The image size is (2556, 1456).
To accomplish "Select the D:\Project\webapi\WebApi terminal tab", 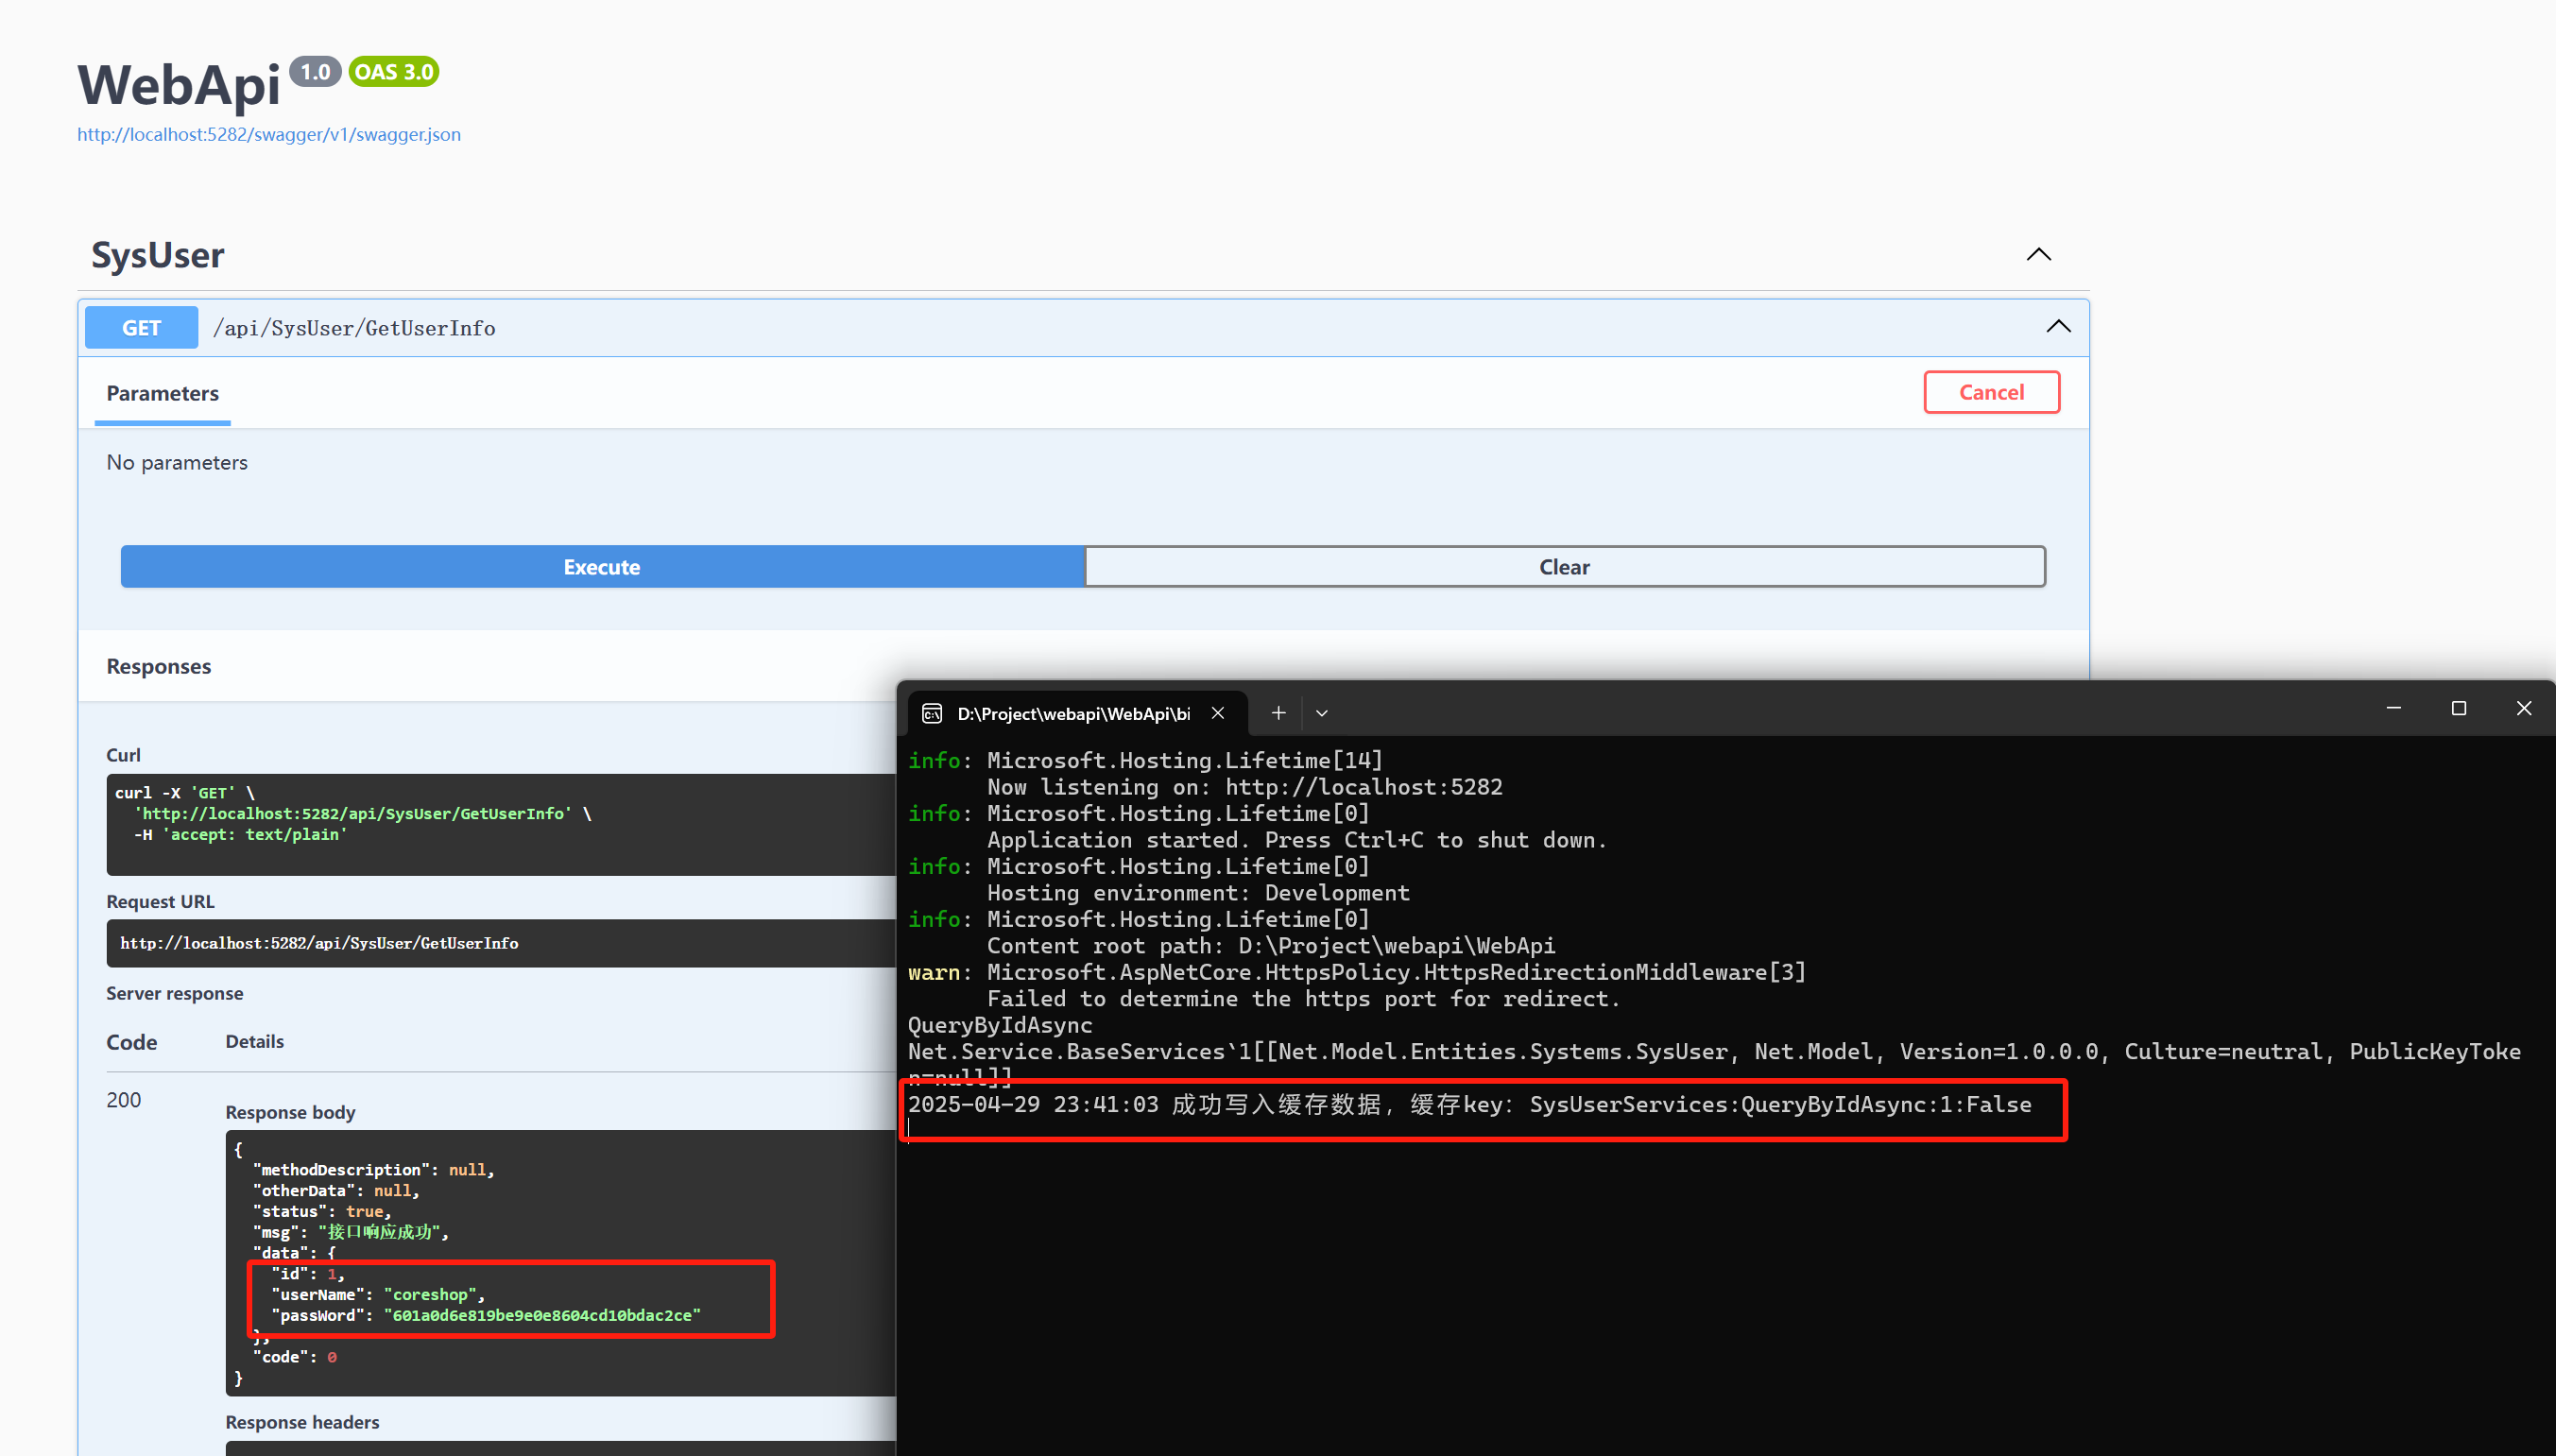I will point(1074,713).
